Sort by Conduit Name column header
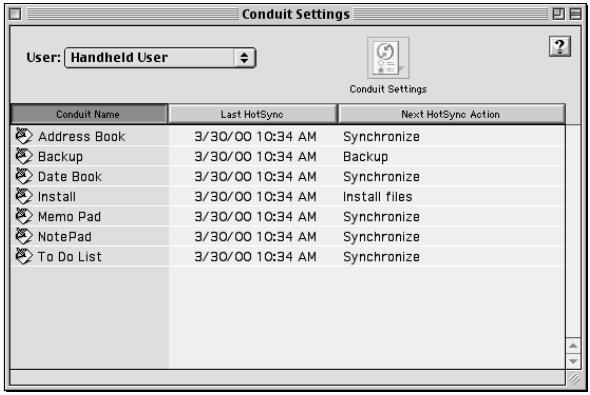This screenshot has width=590, height=395. (89, 114)
